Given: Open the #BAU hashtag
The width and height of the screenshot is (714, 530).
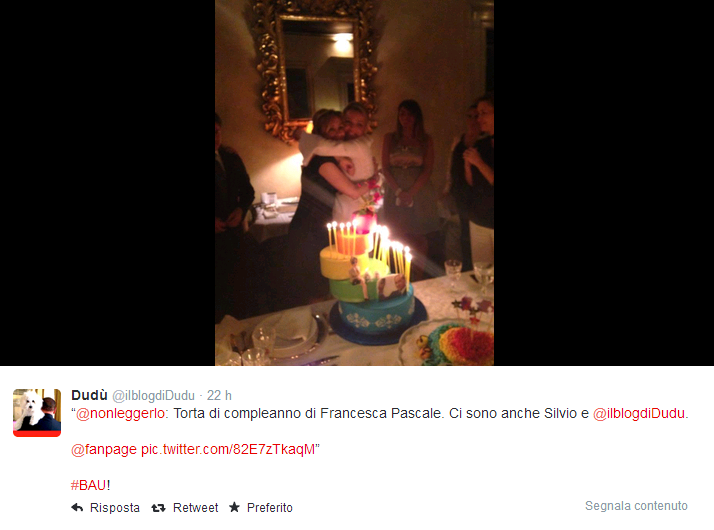Looking at the screenshot, I should coord(89,485).
